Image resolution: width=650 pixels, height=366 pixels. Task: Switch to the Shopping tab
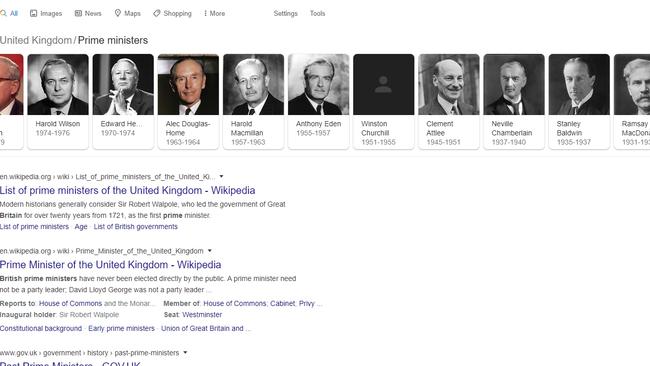click(x=172, y=13)
